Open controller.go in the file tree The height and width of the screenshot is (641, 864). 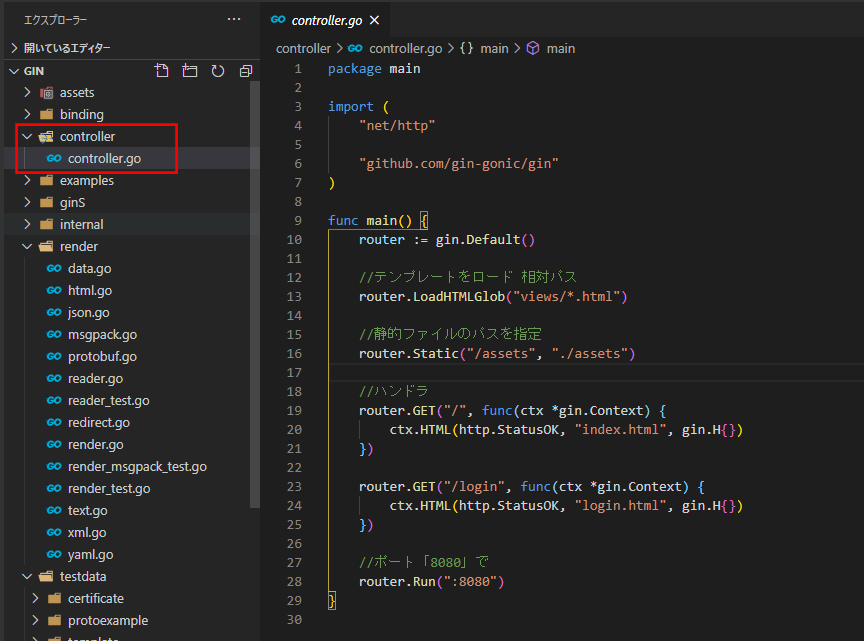pyautogui.click(x=104, y=158)
